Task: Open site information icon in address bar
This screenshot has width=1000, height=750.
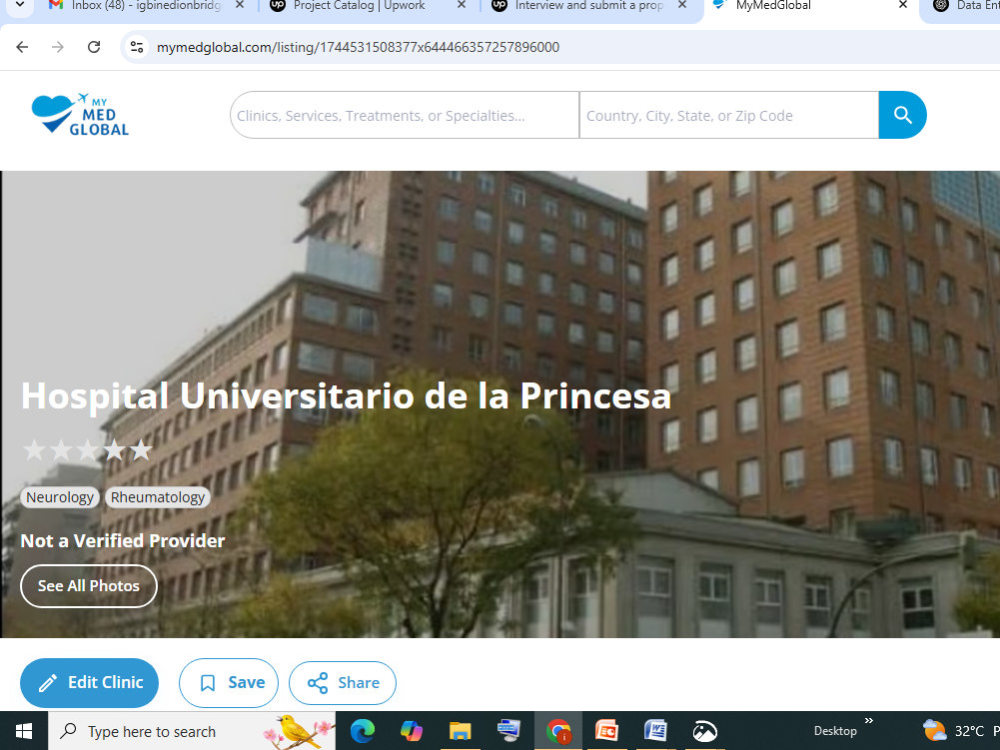Action: click(x=136, y=47)
